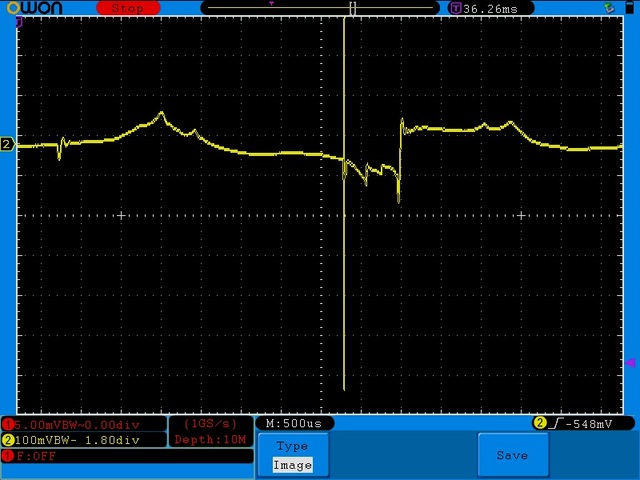Open the Depth:10M record length setting

point(211,440)
